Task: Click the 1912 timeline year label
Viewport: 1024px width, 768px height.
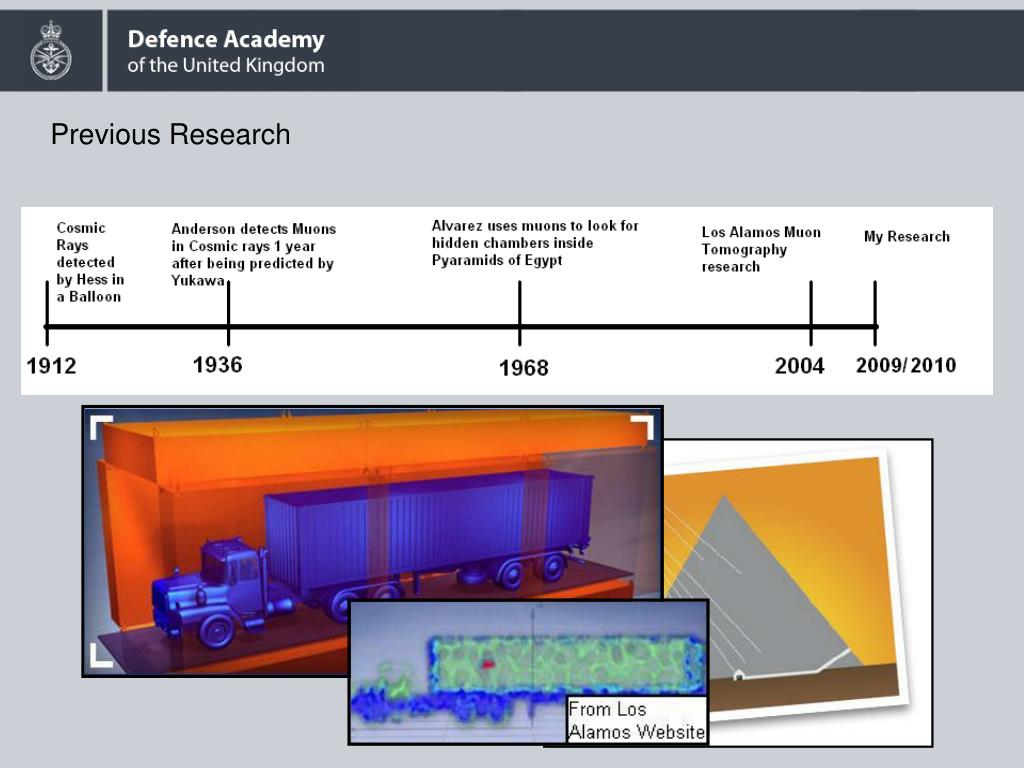Action: tap(51, 366)
